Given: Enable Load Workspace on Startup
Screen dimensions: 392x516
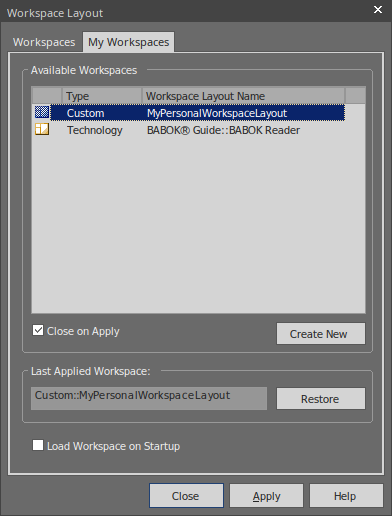Looking at the screenshot, I should (x=38, y=445).
